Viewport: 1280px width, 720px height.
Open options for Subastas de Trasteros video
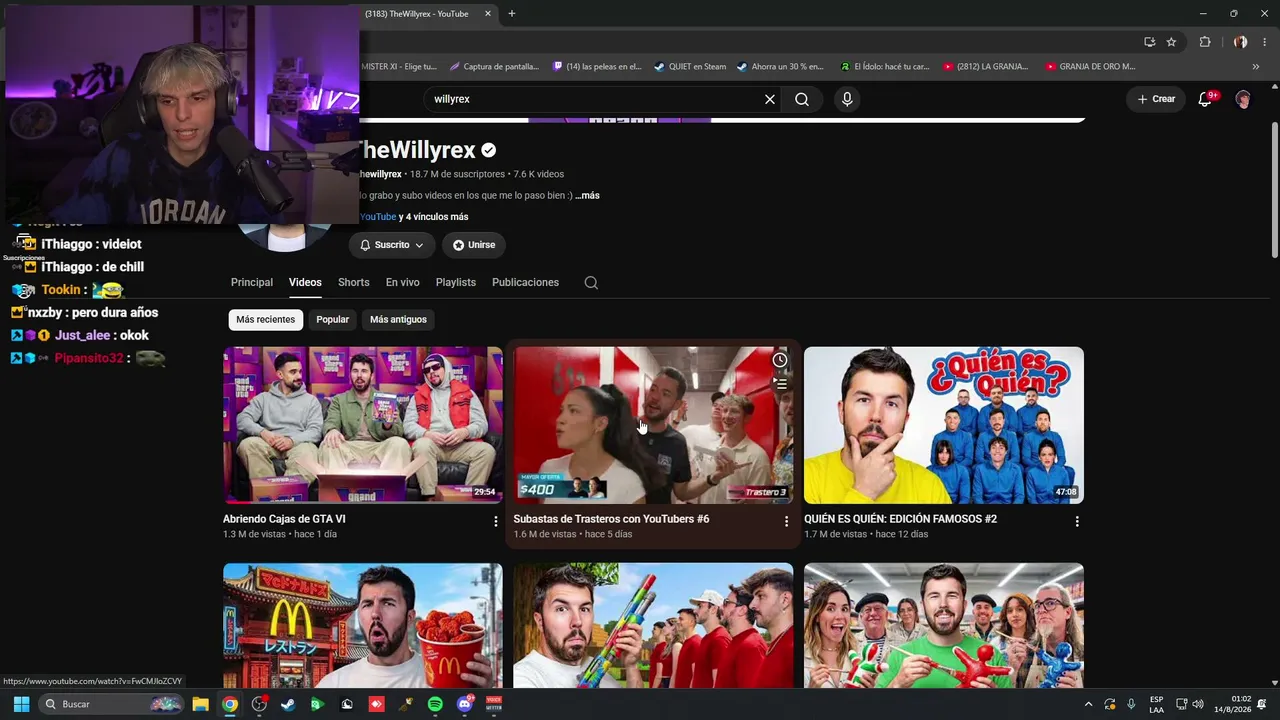point(786,521)
